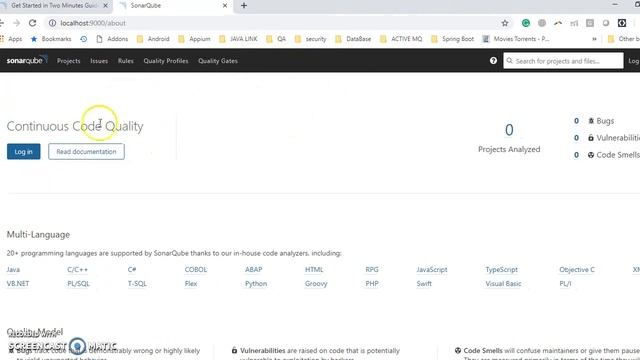Image resolution: width=640 pixels, height=360 pixels.
Task: Open the Addons bookmark page
Action: [x=112, y=39]
